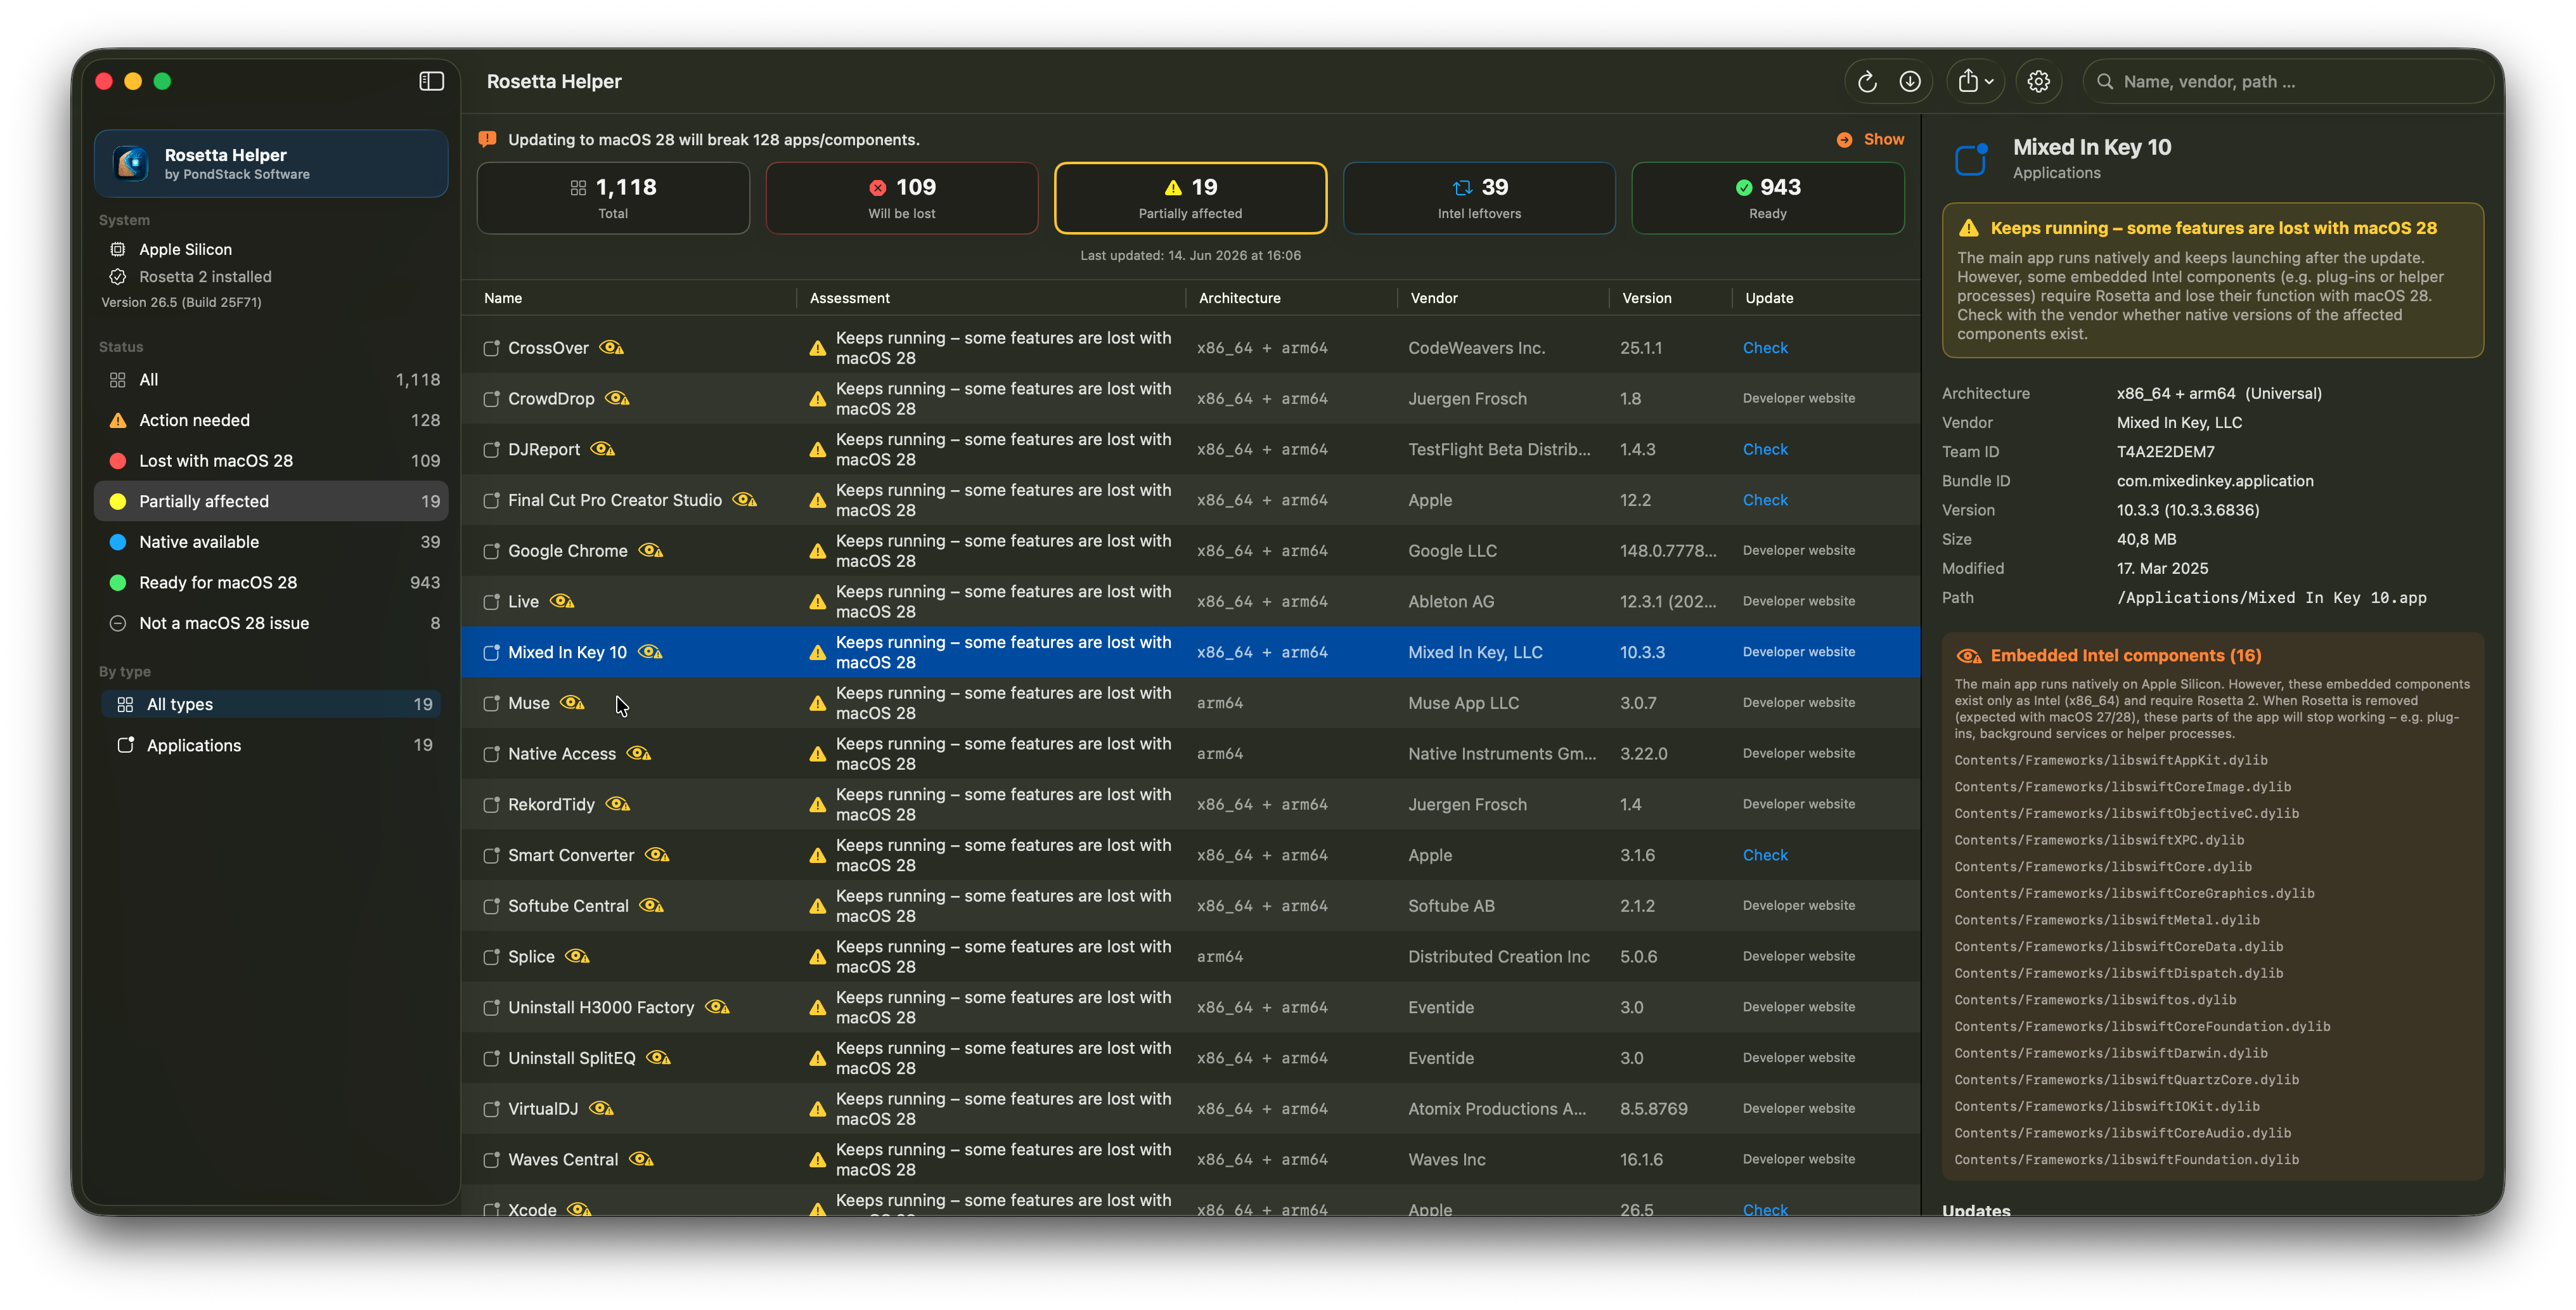Screen dimensions: 2576x1310
Task: Click the eye warning icon next to Muse
Action: tap(572, 703)
